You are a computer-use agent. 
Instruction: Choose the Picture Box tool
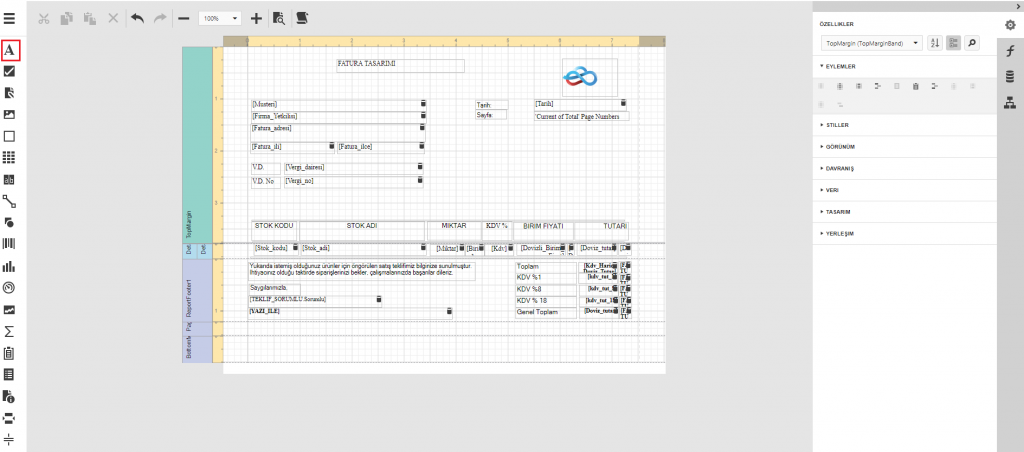click(9, 114)
